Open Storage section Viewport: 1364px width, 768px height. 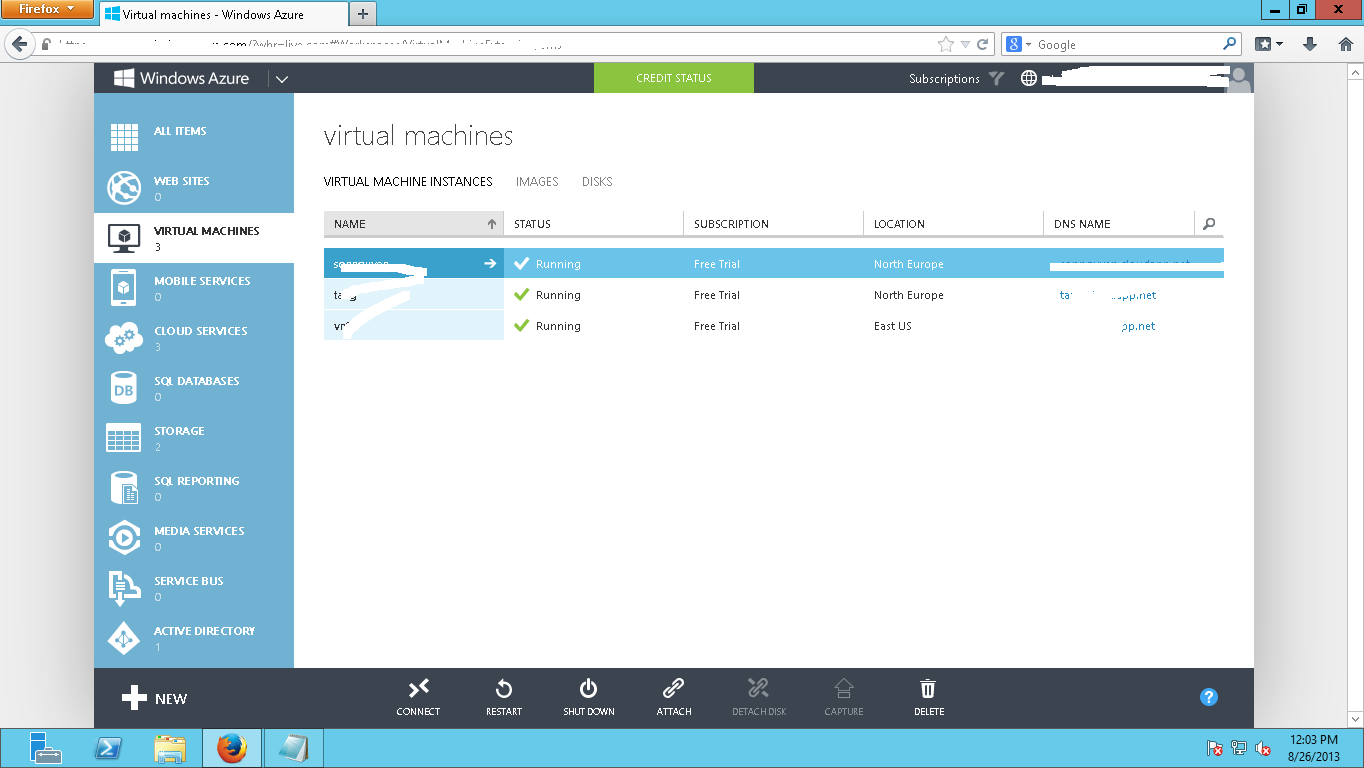click(x=194, y=437)
